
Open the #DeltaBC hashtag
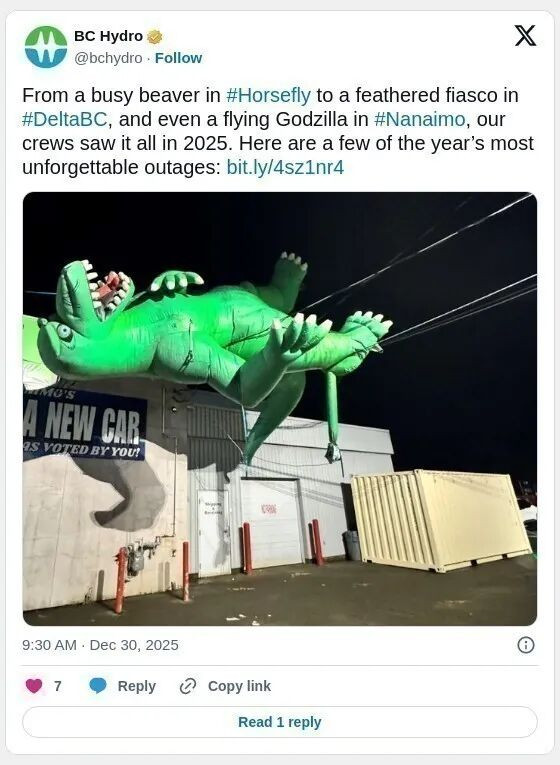[64, 119]
